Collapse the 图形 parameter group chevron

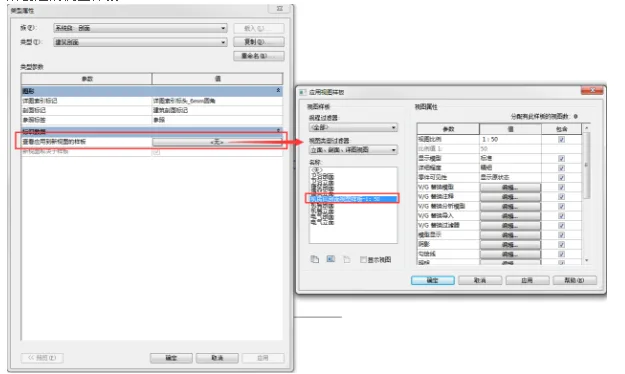point(278,91)
